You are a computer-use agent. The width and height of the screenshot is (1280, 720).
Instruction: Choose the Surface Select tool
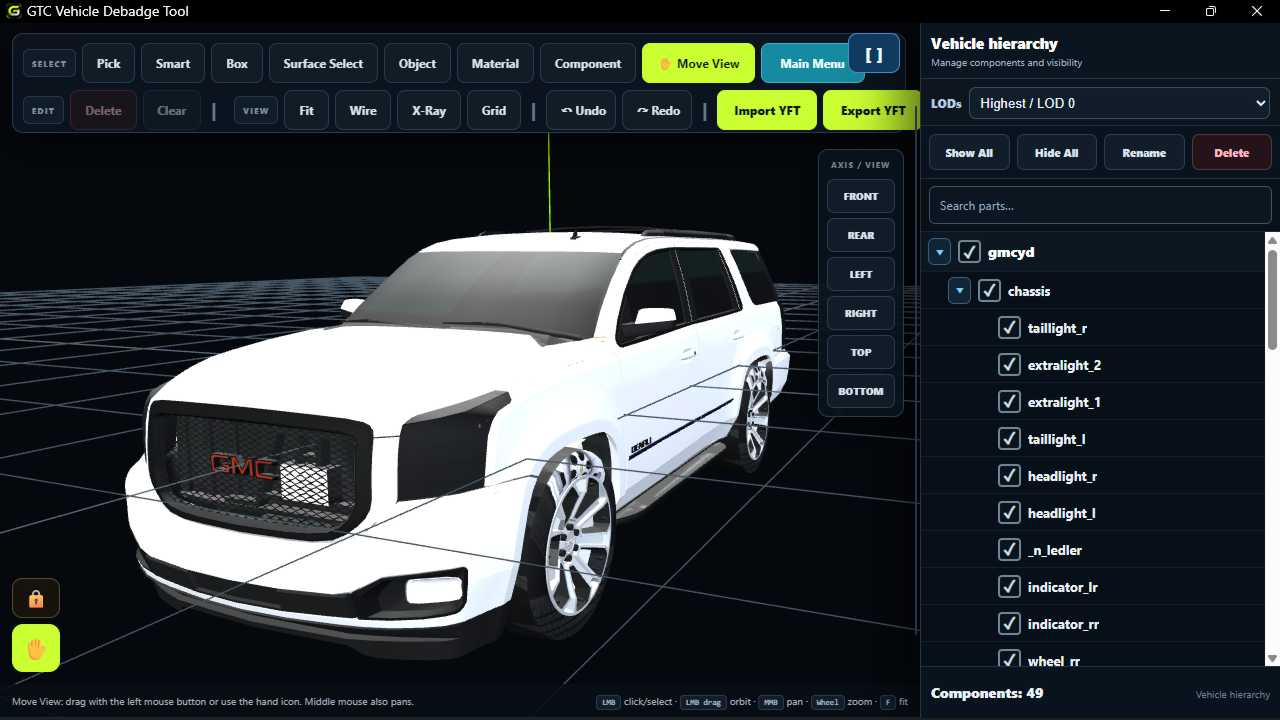(x=323, y=63)
